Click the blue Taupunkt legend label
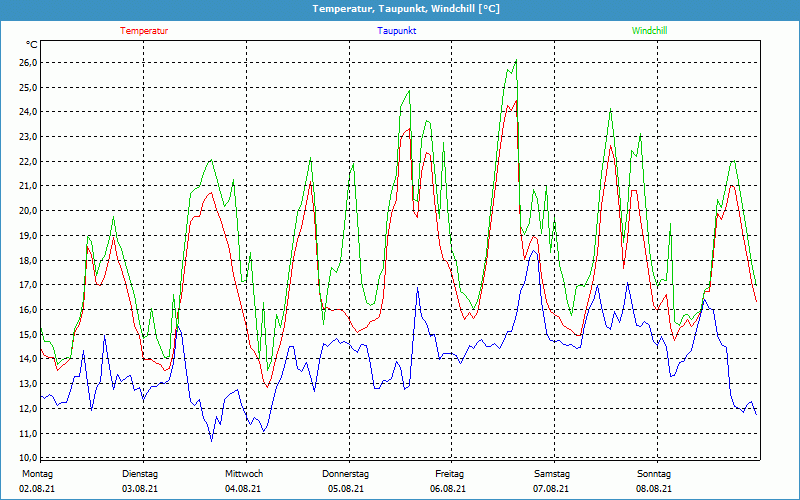Screen dimensions: 800x500 pyautogui.click(x=396, y=31)
